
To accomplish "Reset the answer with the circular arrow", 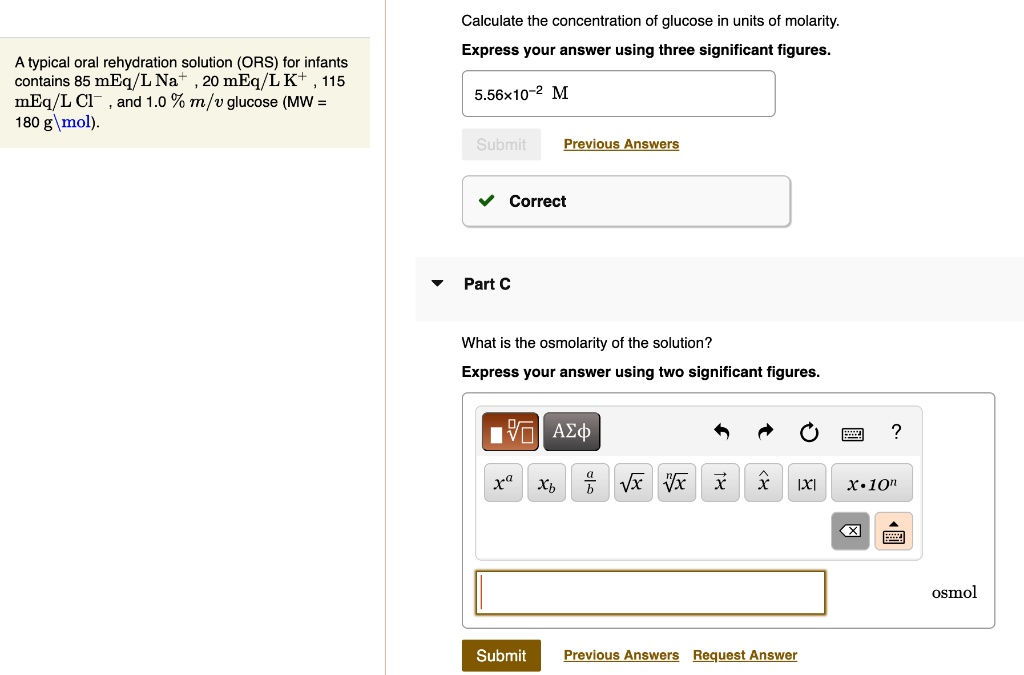I will (x=808, y=431).
